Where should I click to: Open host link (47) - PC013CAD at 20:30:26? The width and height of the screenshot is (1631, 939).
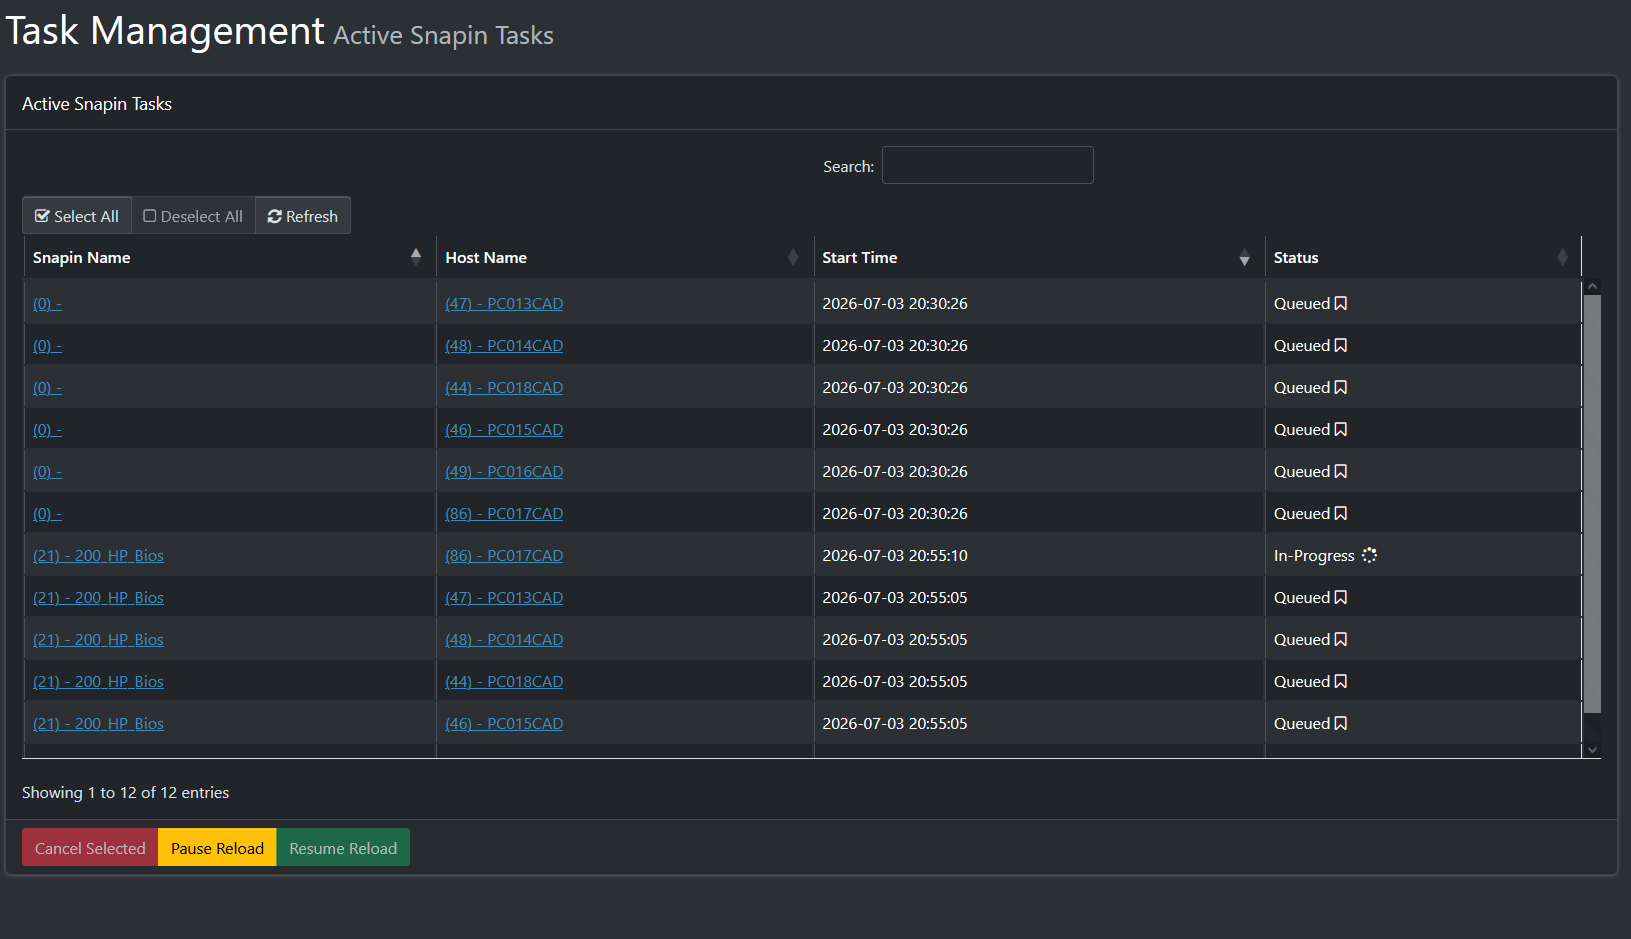504,303
